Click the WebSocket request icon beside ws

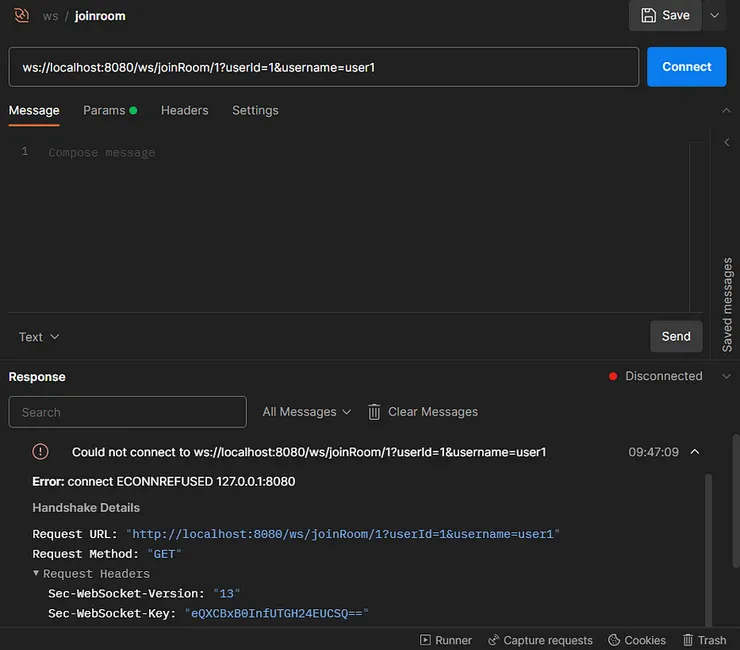coord(21,15)
